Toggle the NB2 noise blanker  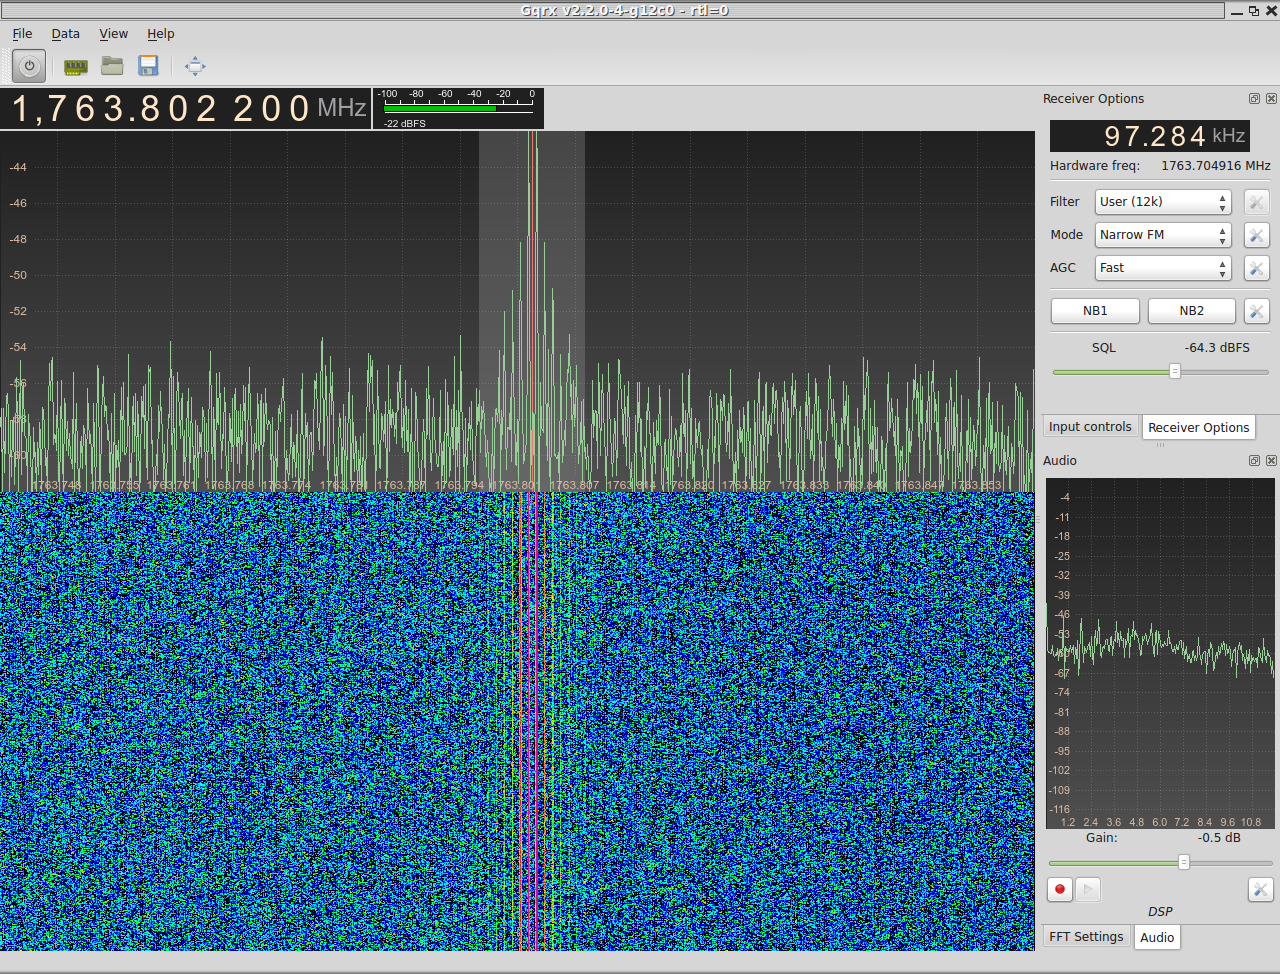(1191, 311)
